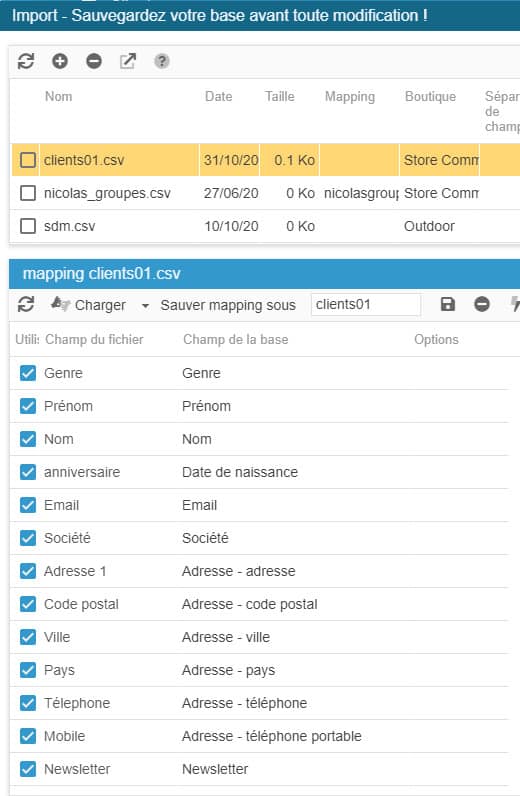
Task: Refresh the mapping panel
Action: click(x=26, y=305)
